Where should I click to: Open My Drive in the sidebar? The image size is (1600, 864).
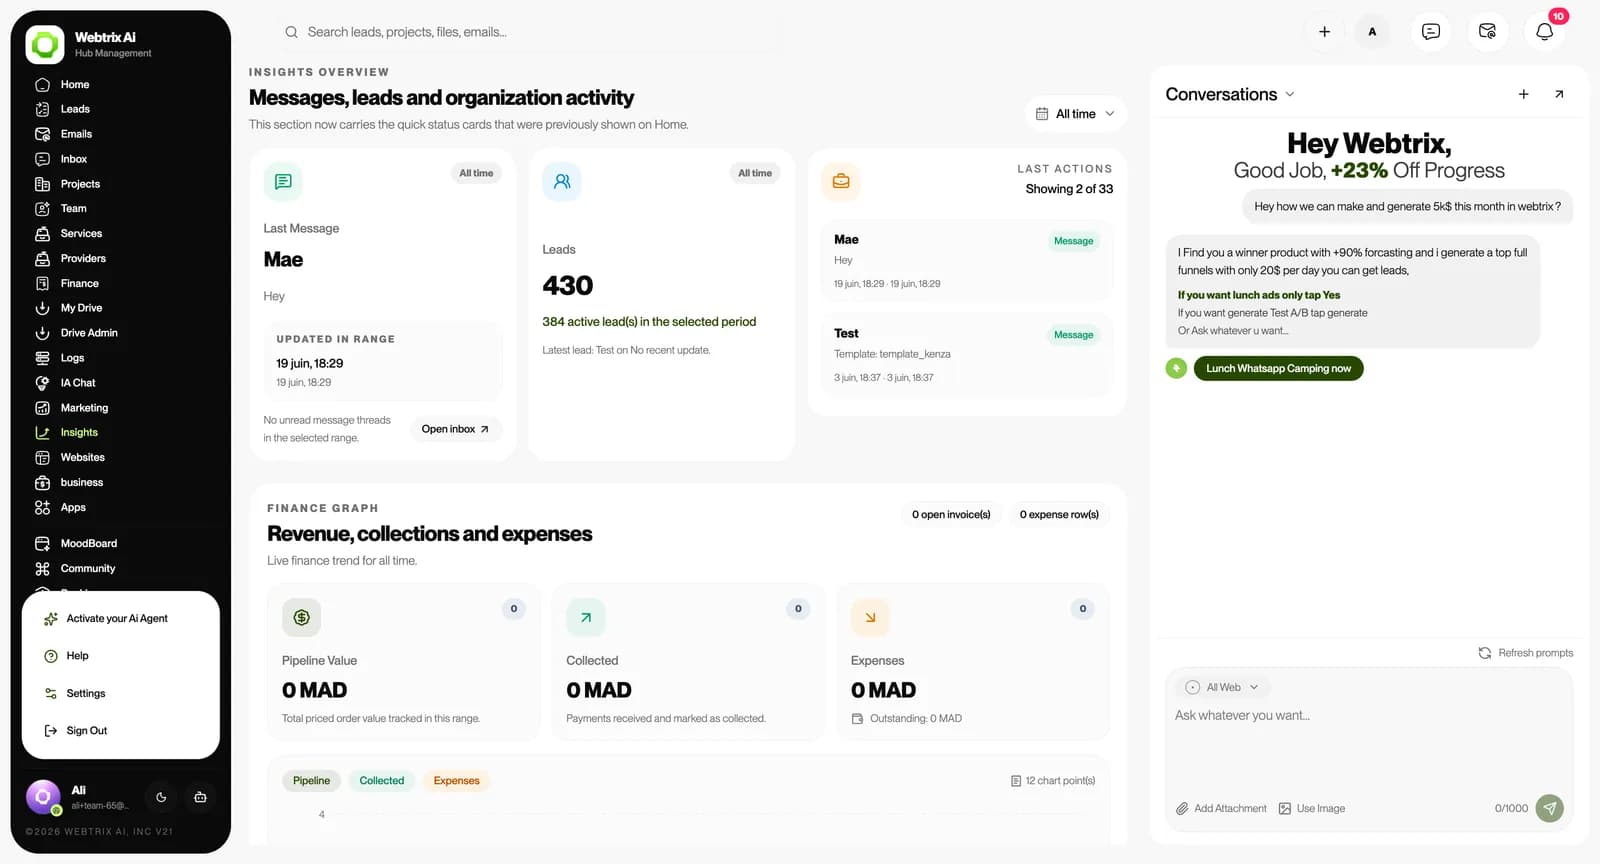tap(81, 308)
